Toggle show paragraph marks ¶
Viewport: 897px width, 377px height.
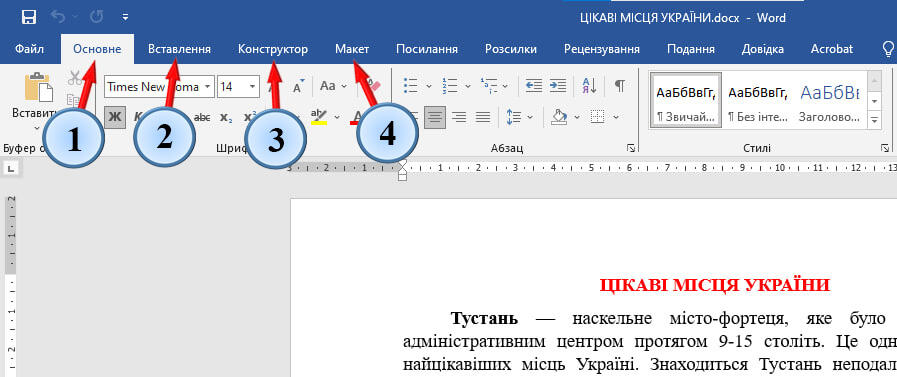(x=620, y=86)
